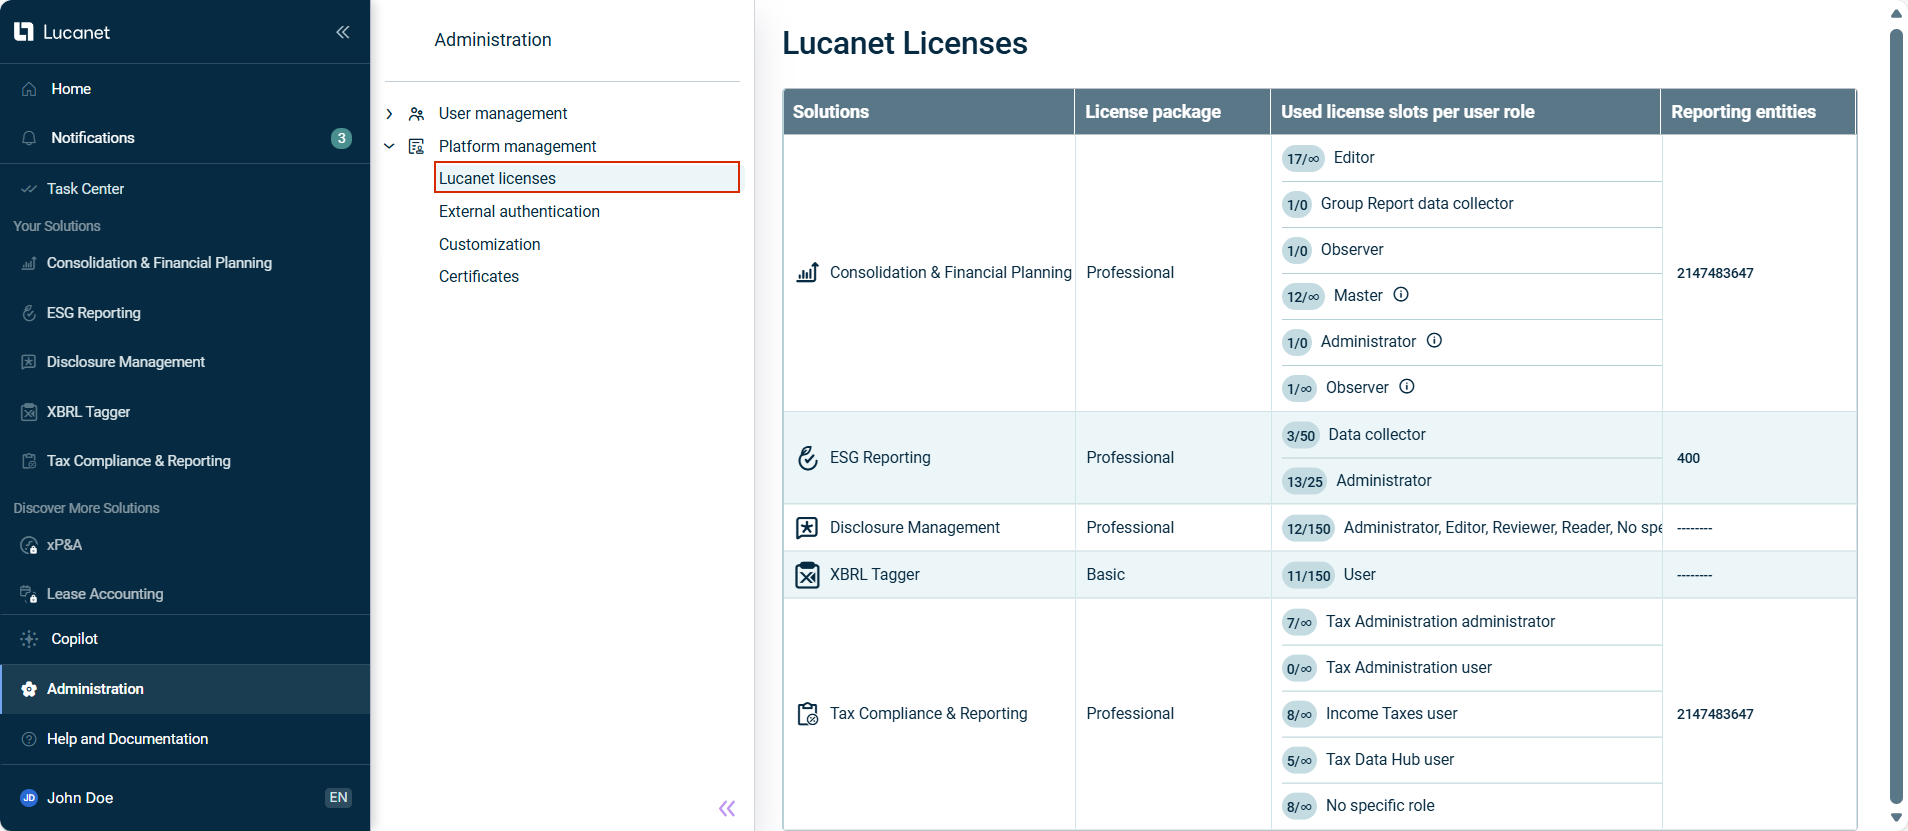Screen dimensions: 1908x831
Task: Click the info icon beside Administrator role
Action: [1434, 341]
